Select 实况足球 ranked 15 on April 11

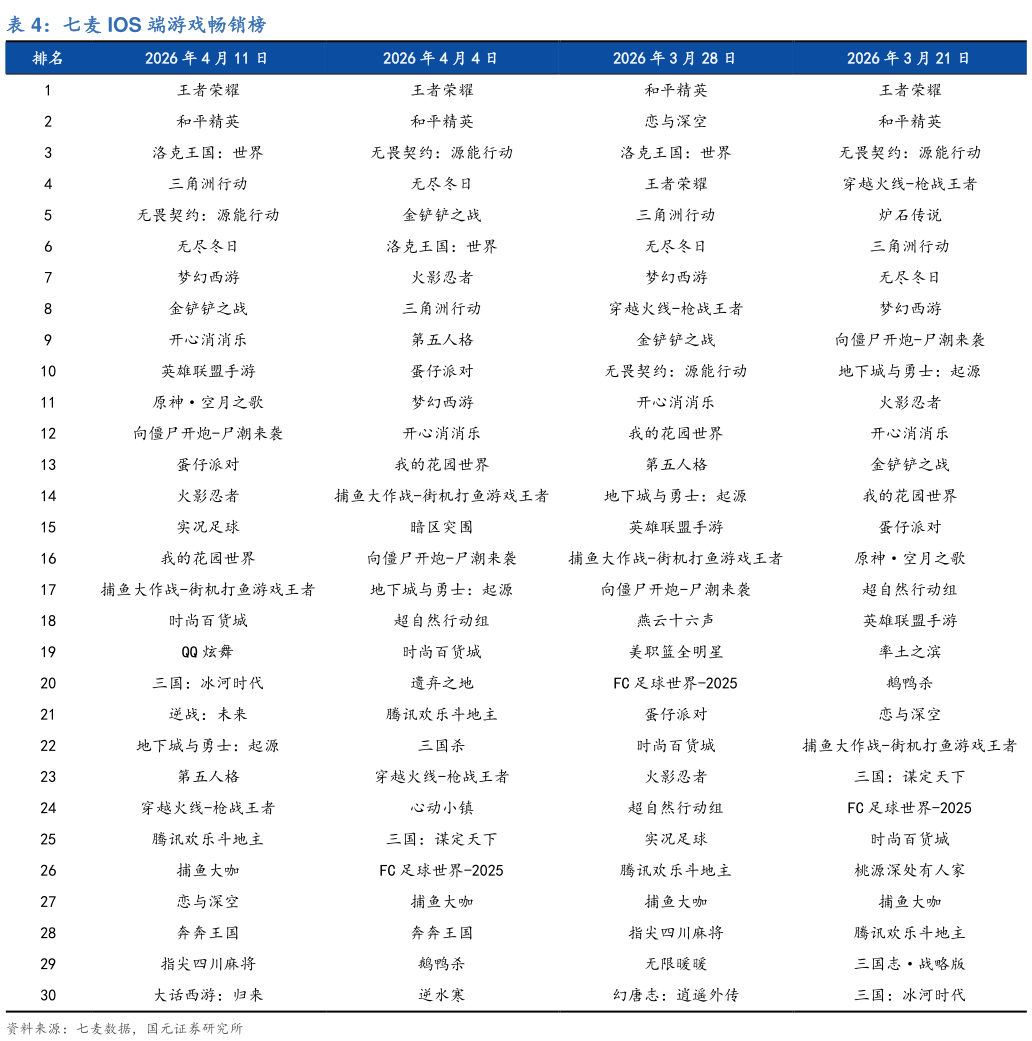point(207,527)
